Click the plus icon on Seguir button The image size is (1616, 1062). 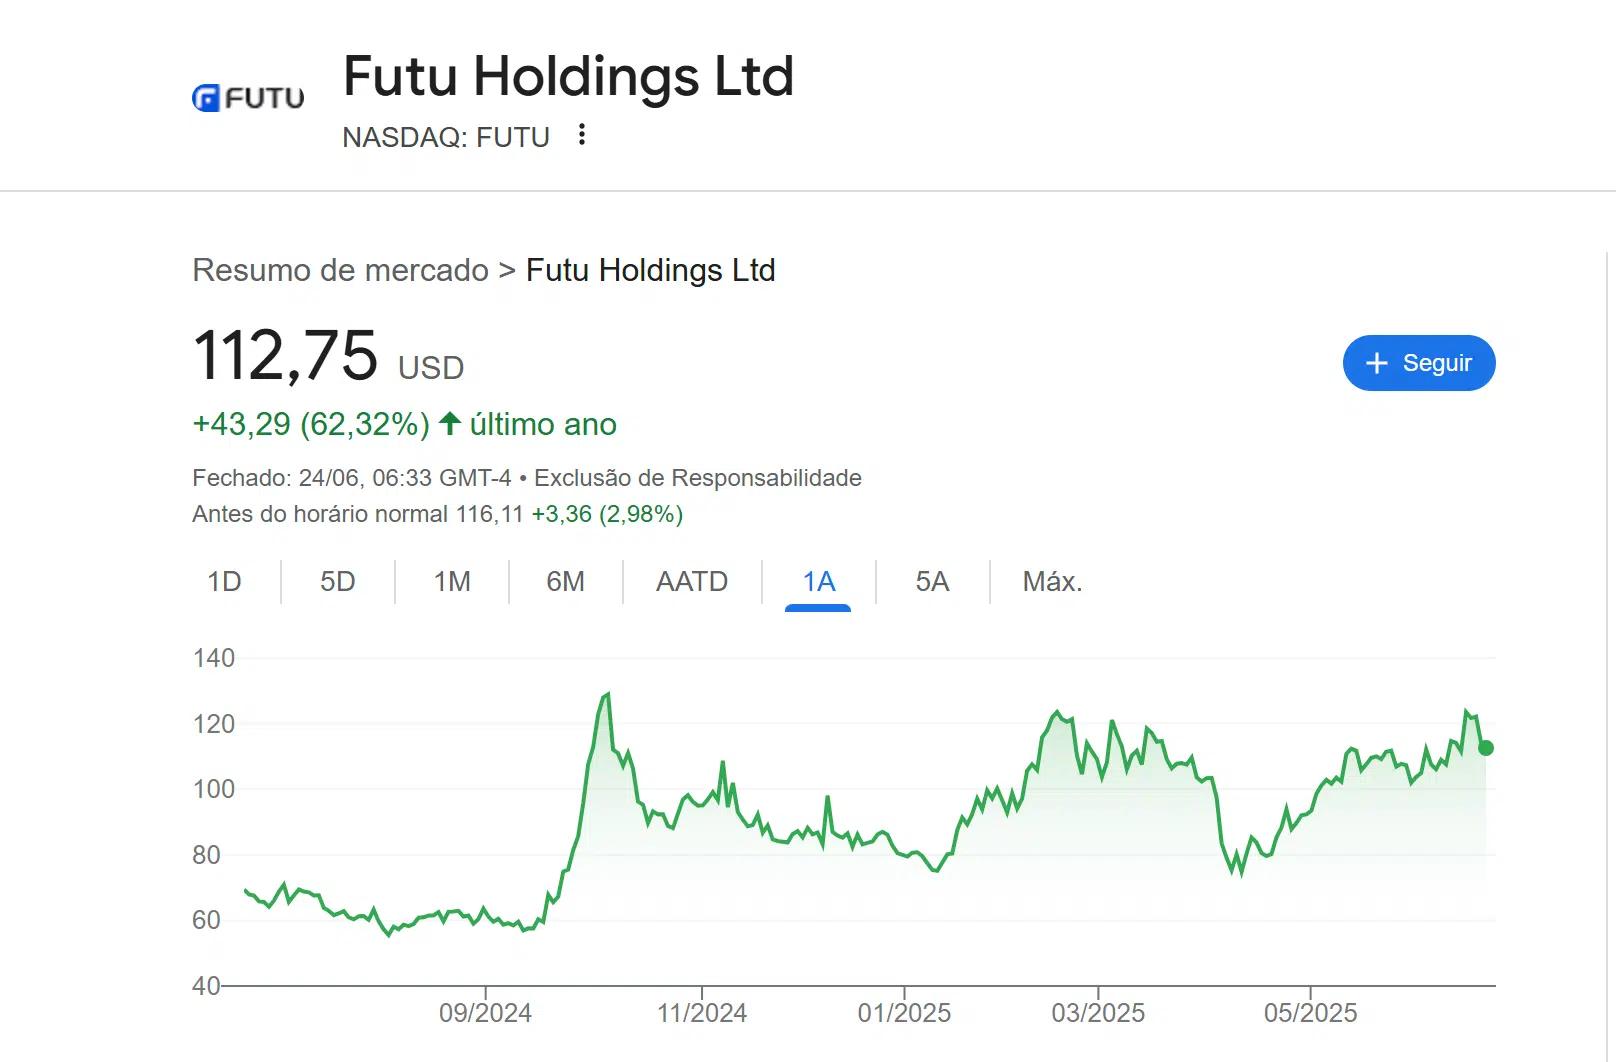click(1377, 363)
